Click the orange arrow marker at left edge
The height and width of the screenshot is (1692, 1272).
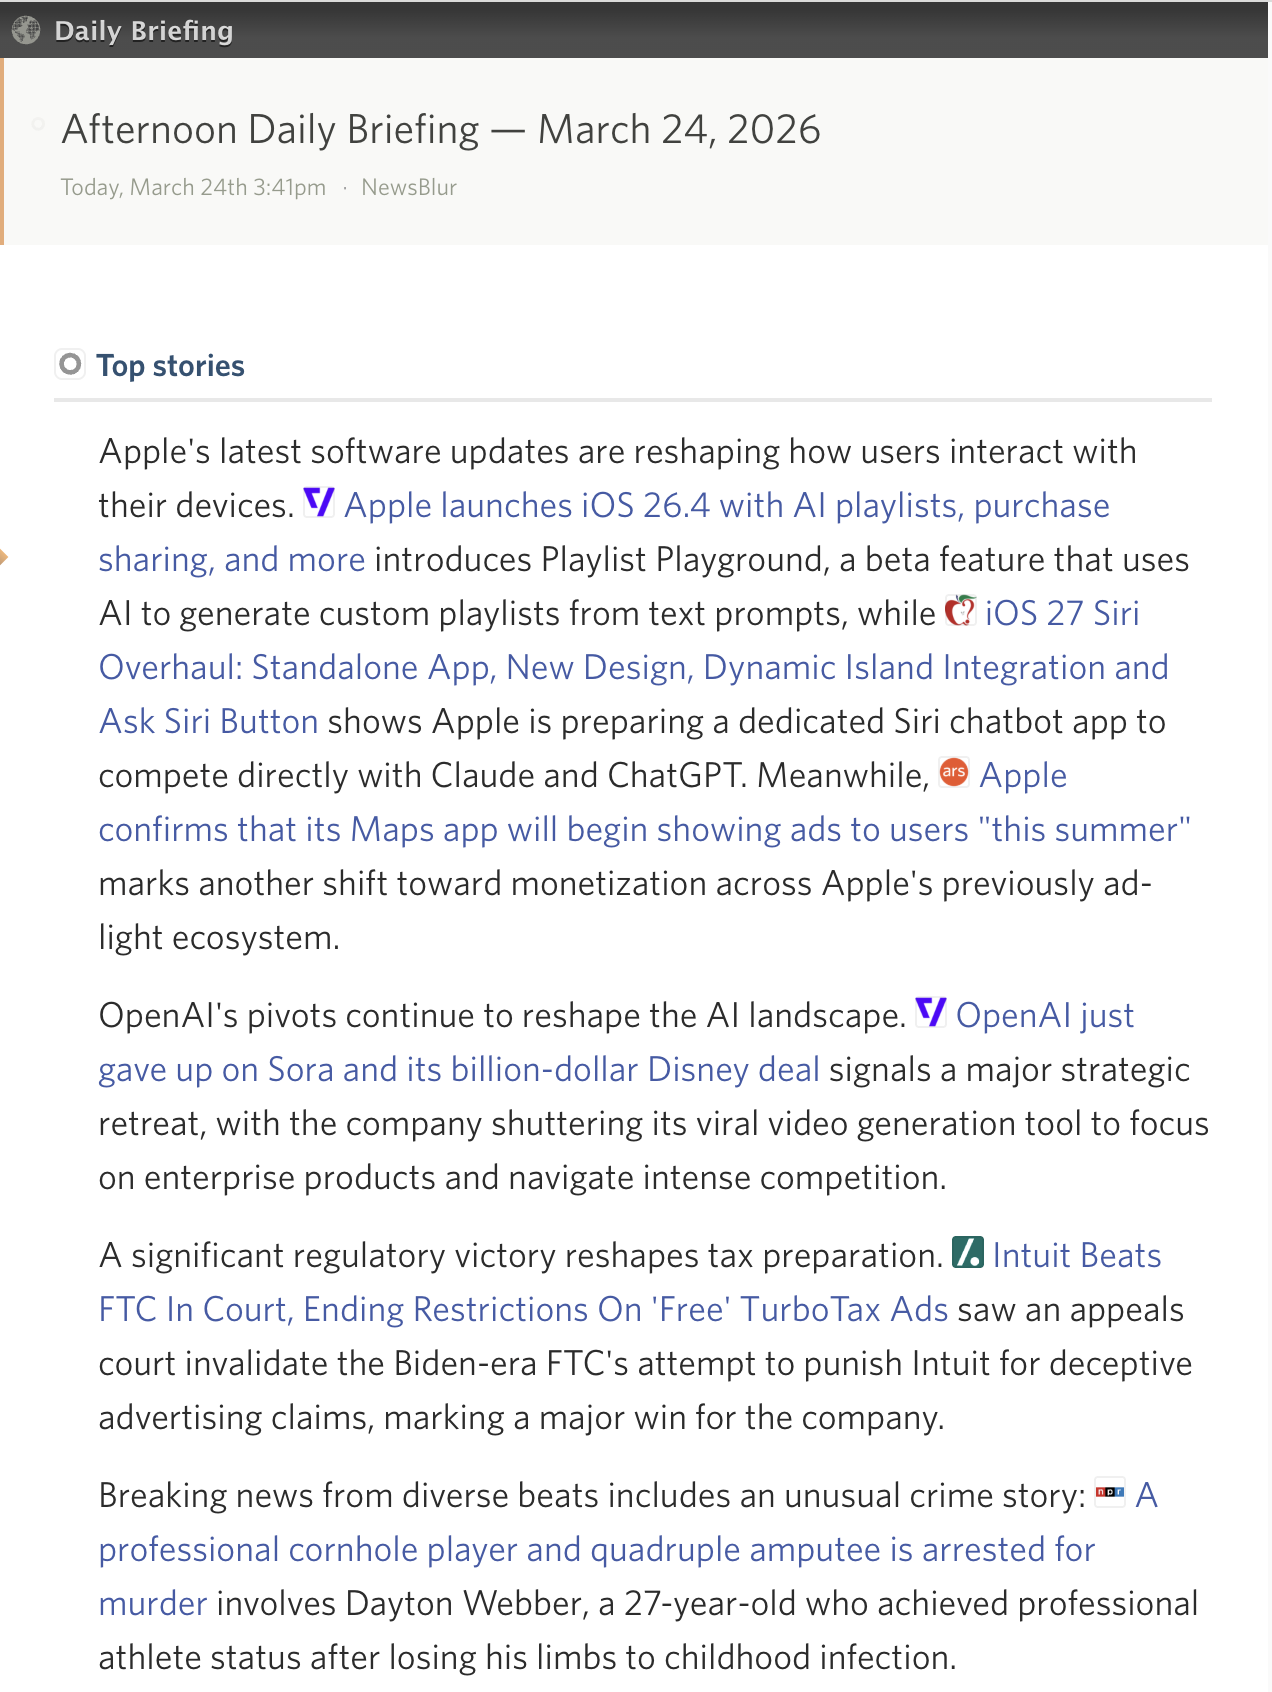5,557
